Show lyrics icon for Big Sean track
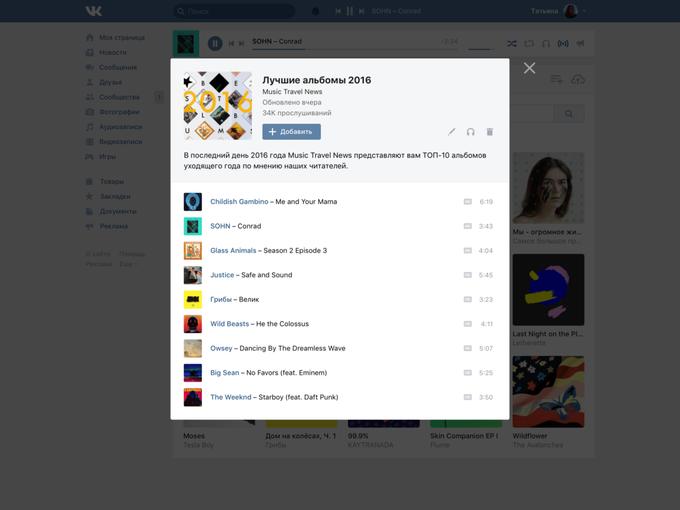 coord(468,373)
